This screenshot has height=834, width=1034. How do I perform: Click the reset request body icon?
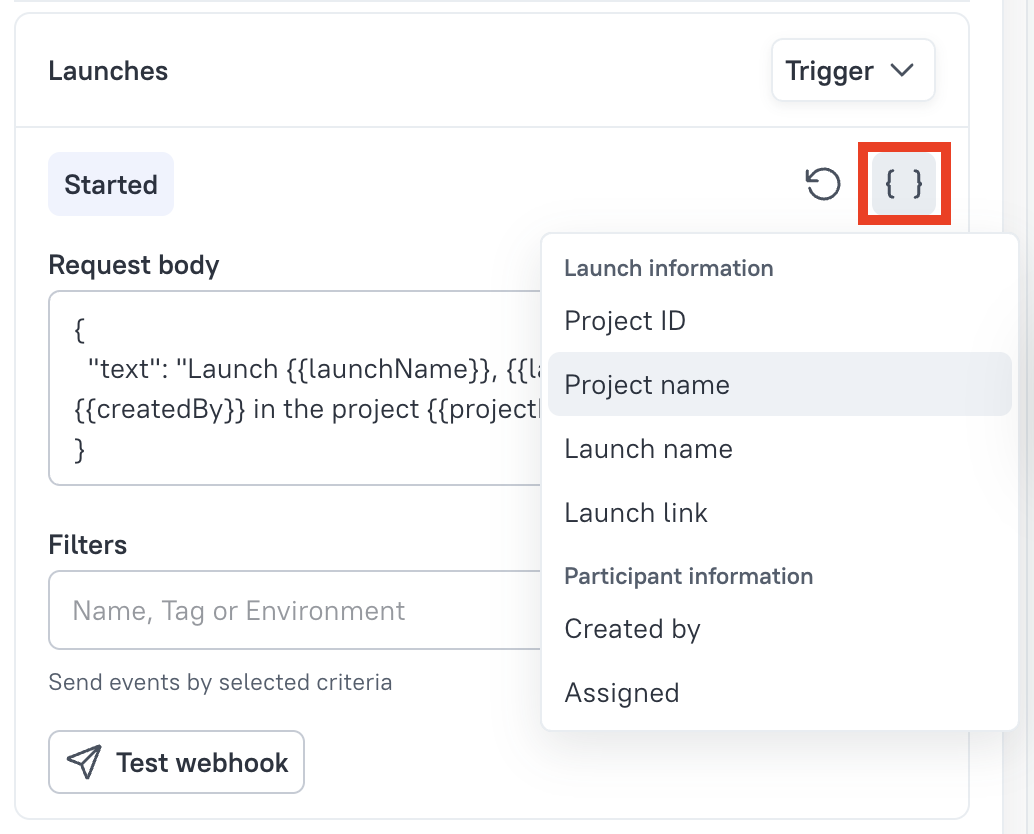coord(823,185)
